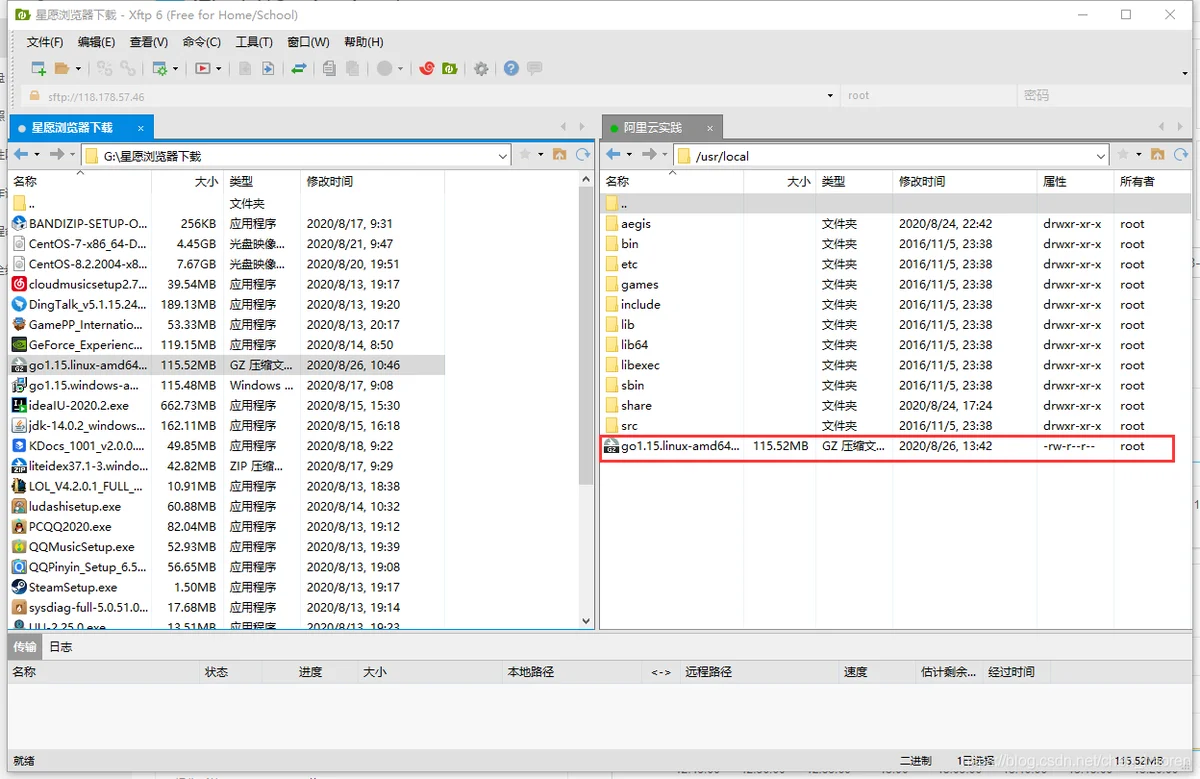Click the copy documents toolbar icon

tap(328, 68)
